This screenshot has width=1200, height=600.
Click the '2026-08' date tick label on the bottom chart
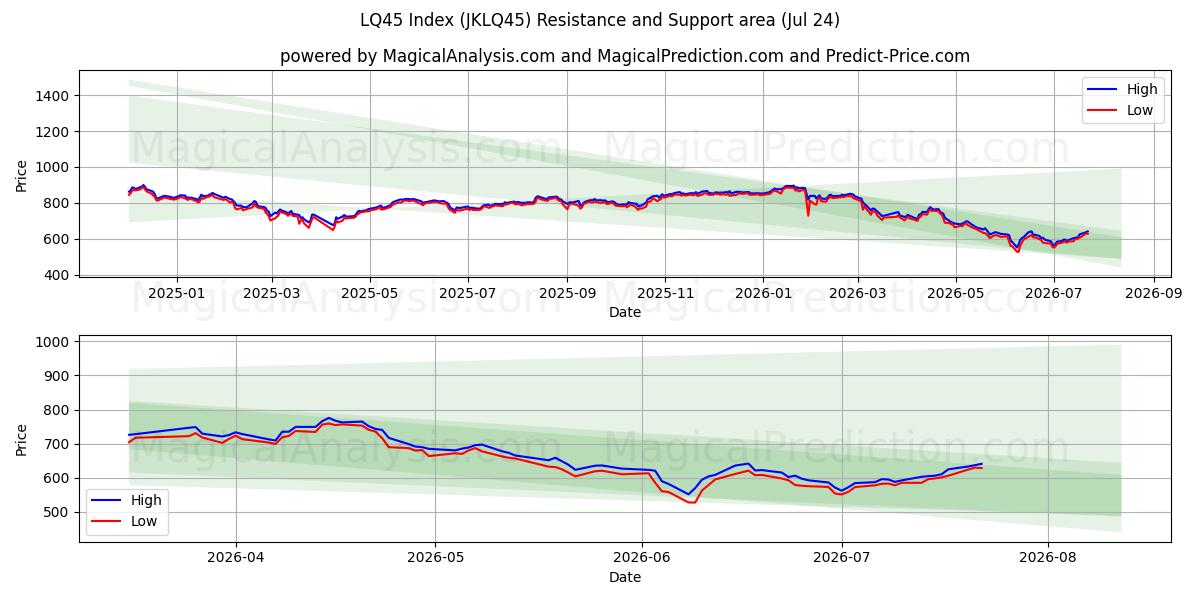coord(1048,560)
